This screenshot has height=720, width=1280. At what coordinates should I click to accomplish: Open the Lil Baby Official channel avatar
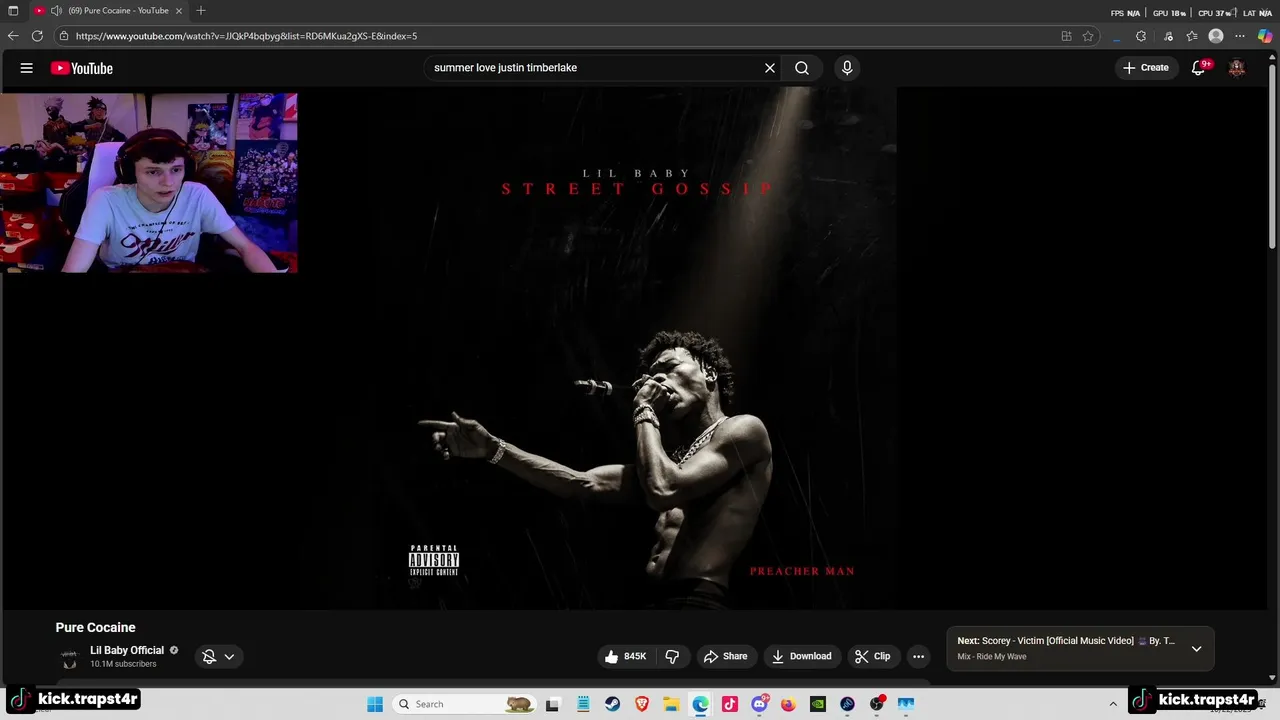point(69,657)
